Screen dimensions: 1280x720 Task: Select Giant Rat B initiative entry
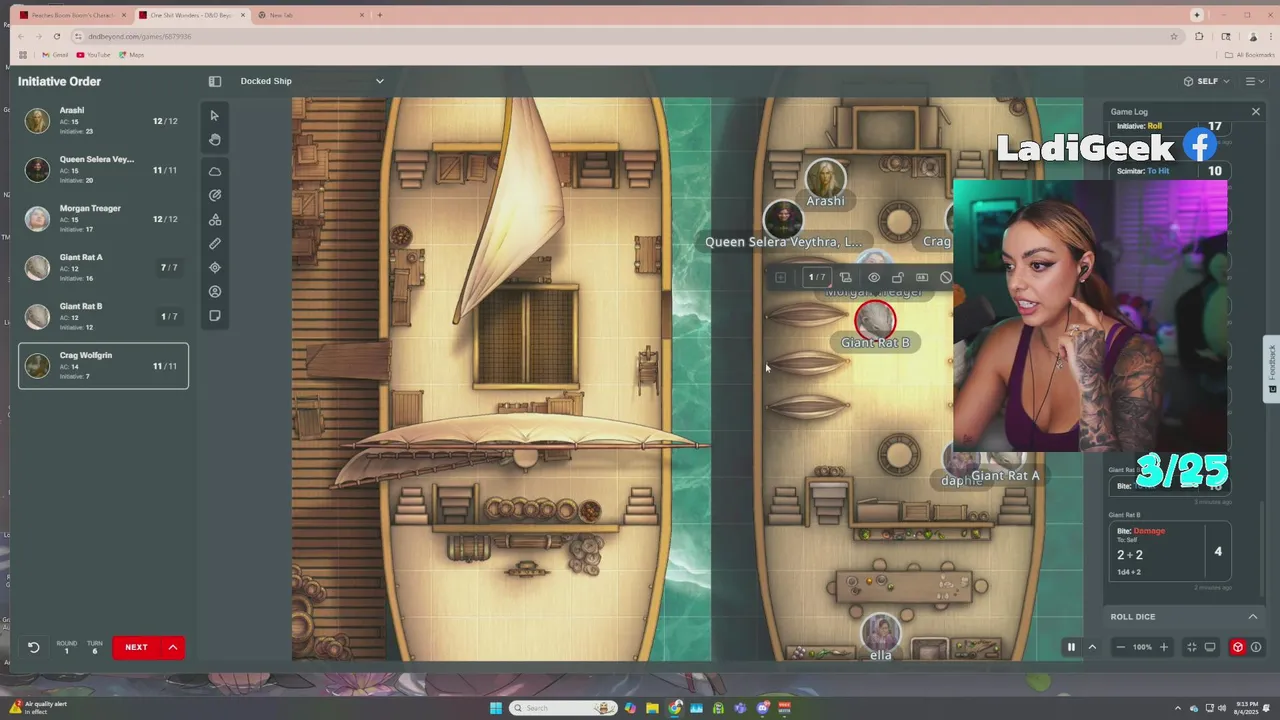click(x=103, y=317)
